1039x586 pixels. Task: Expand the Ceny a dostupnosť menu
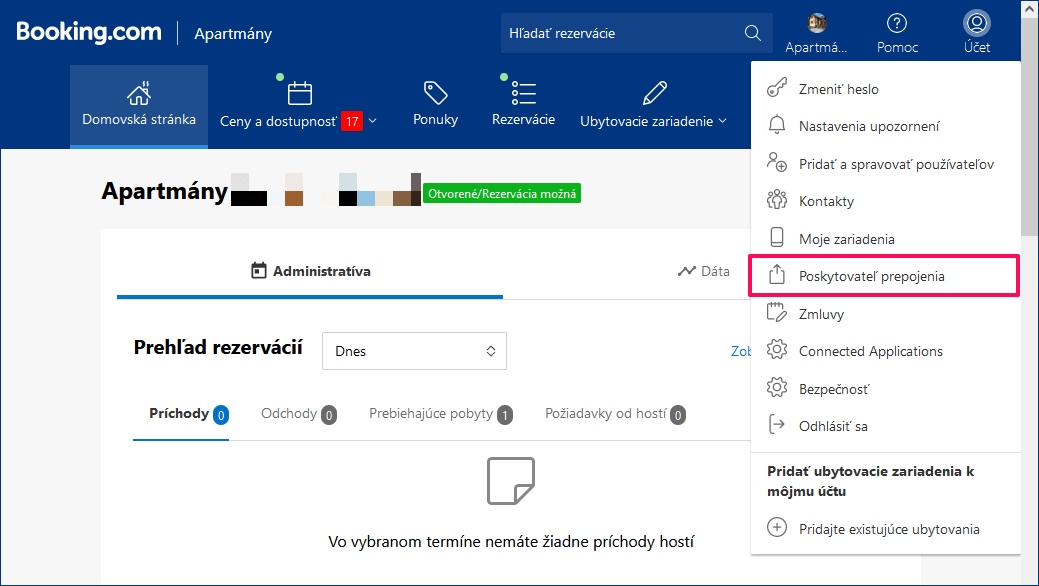click(298, 120)
